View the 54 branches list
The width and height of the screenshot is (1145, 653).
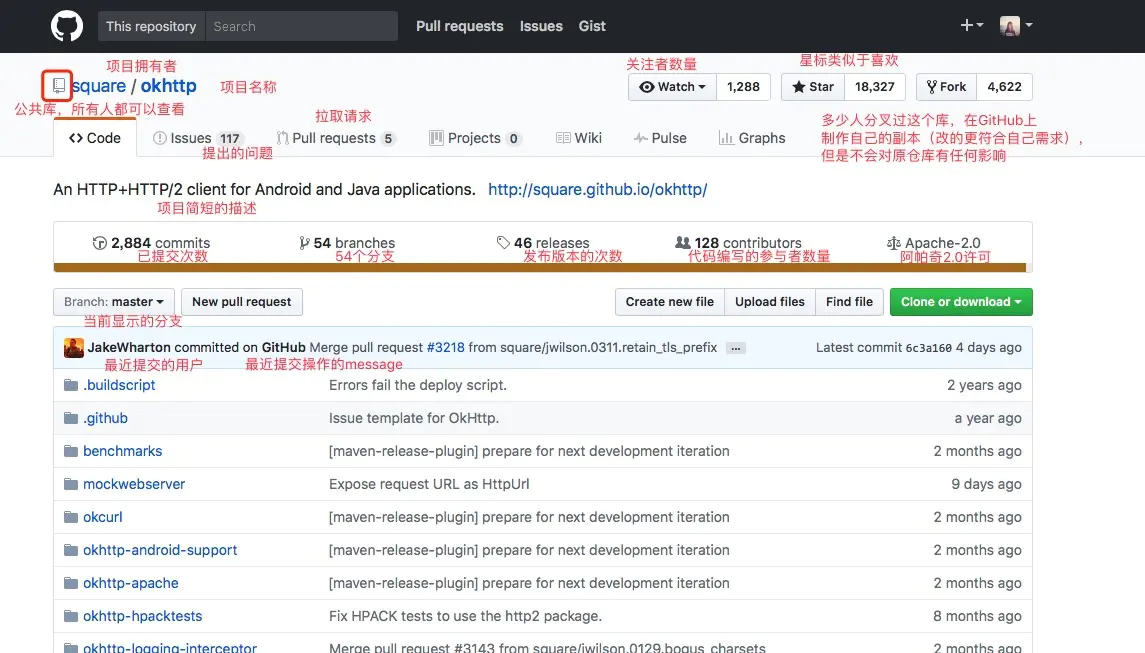(347, 243)
